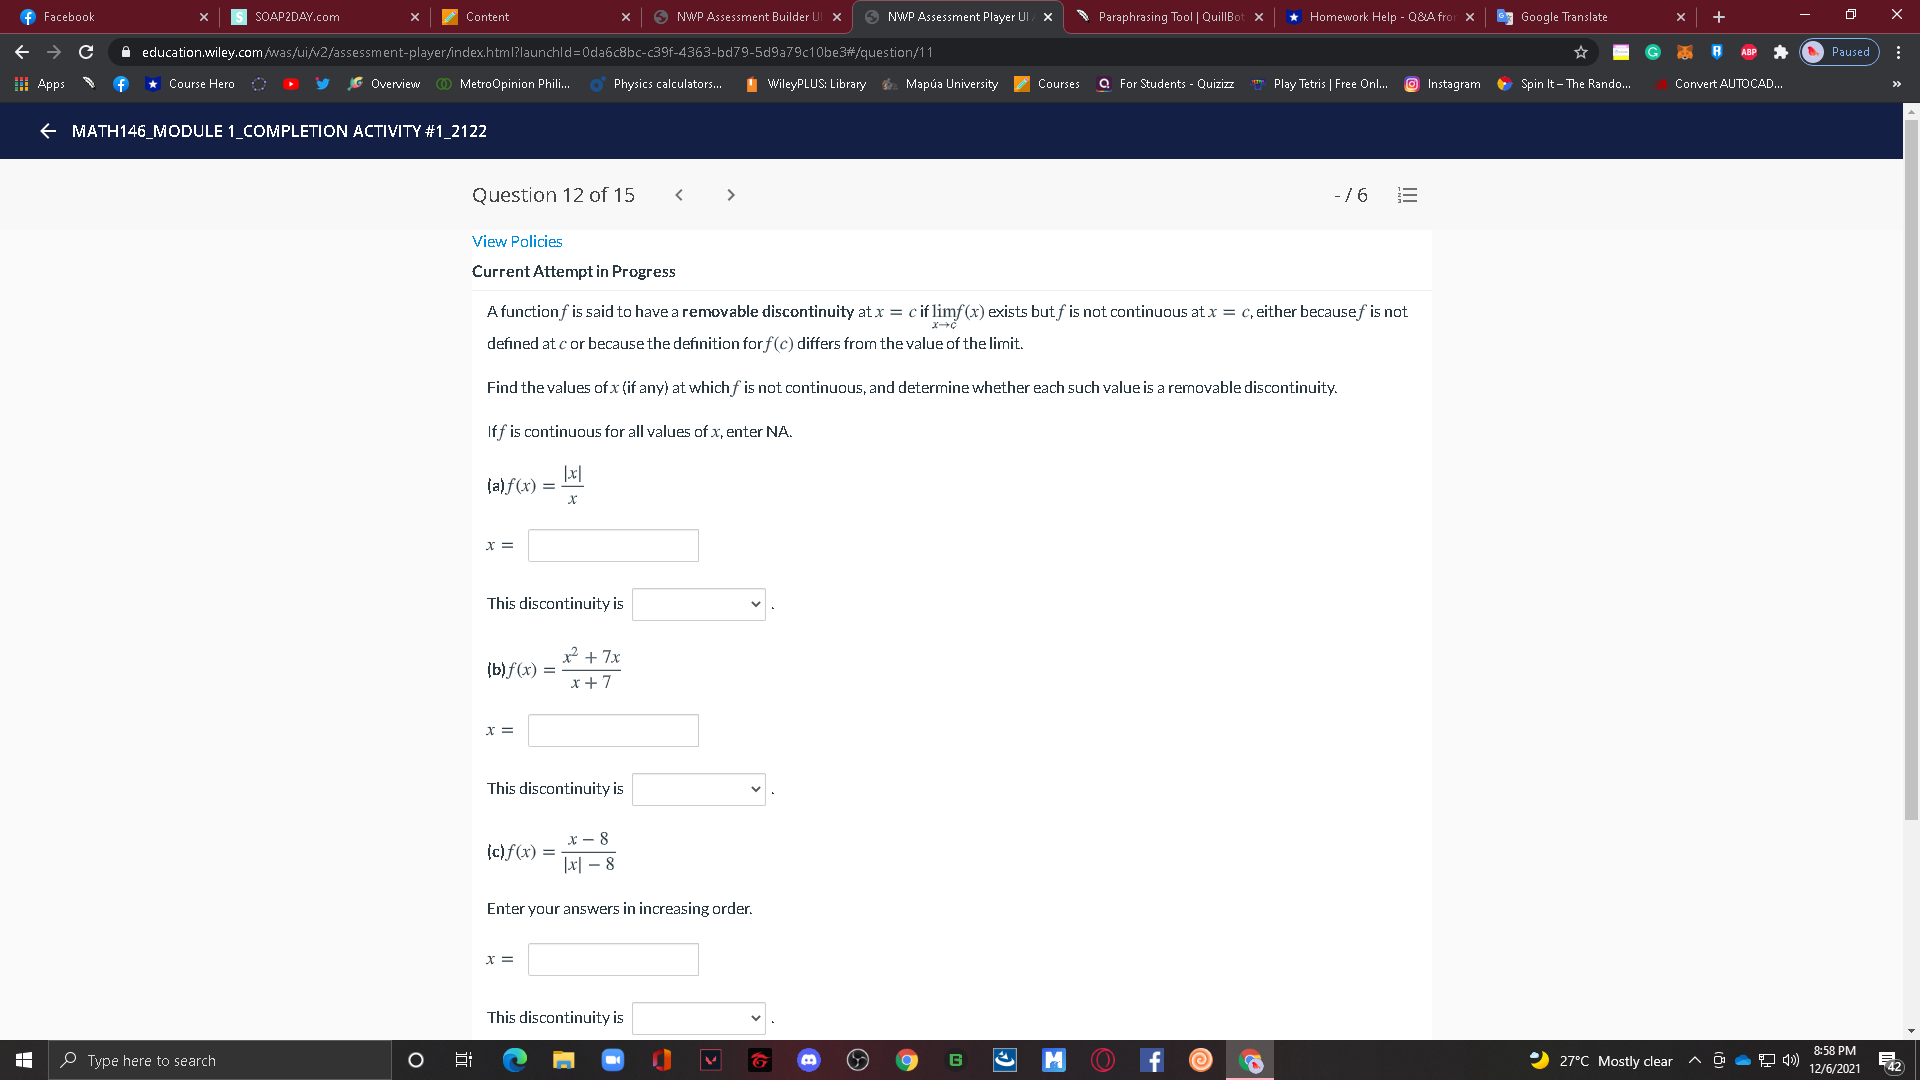Open the first 'This discontinuity is' dropdown

[698, 604]
